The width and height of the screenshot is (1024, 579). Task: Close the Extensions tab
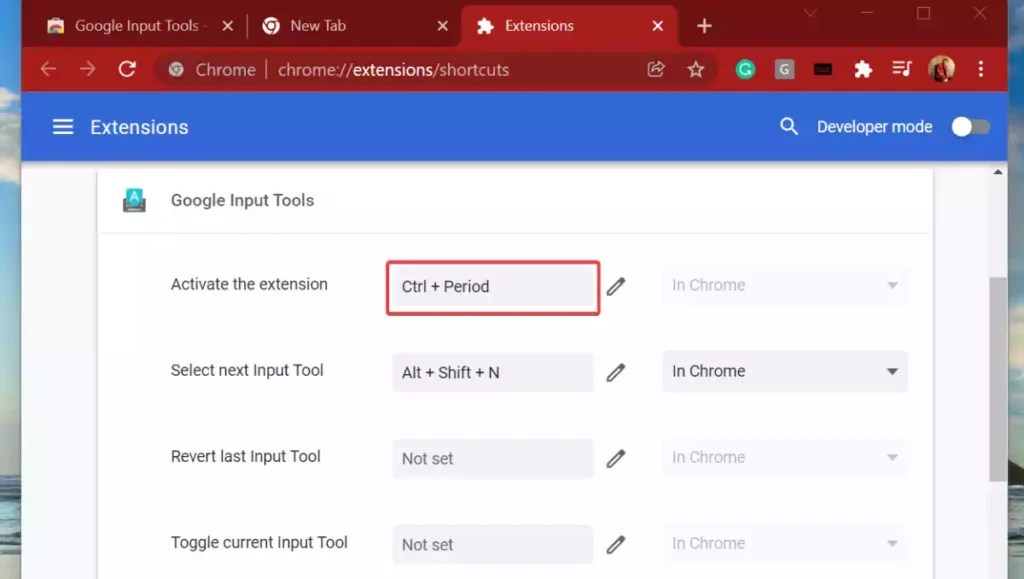click(658, 26)
